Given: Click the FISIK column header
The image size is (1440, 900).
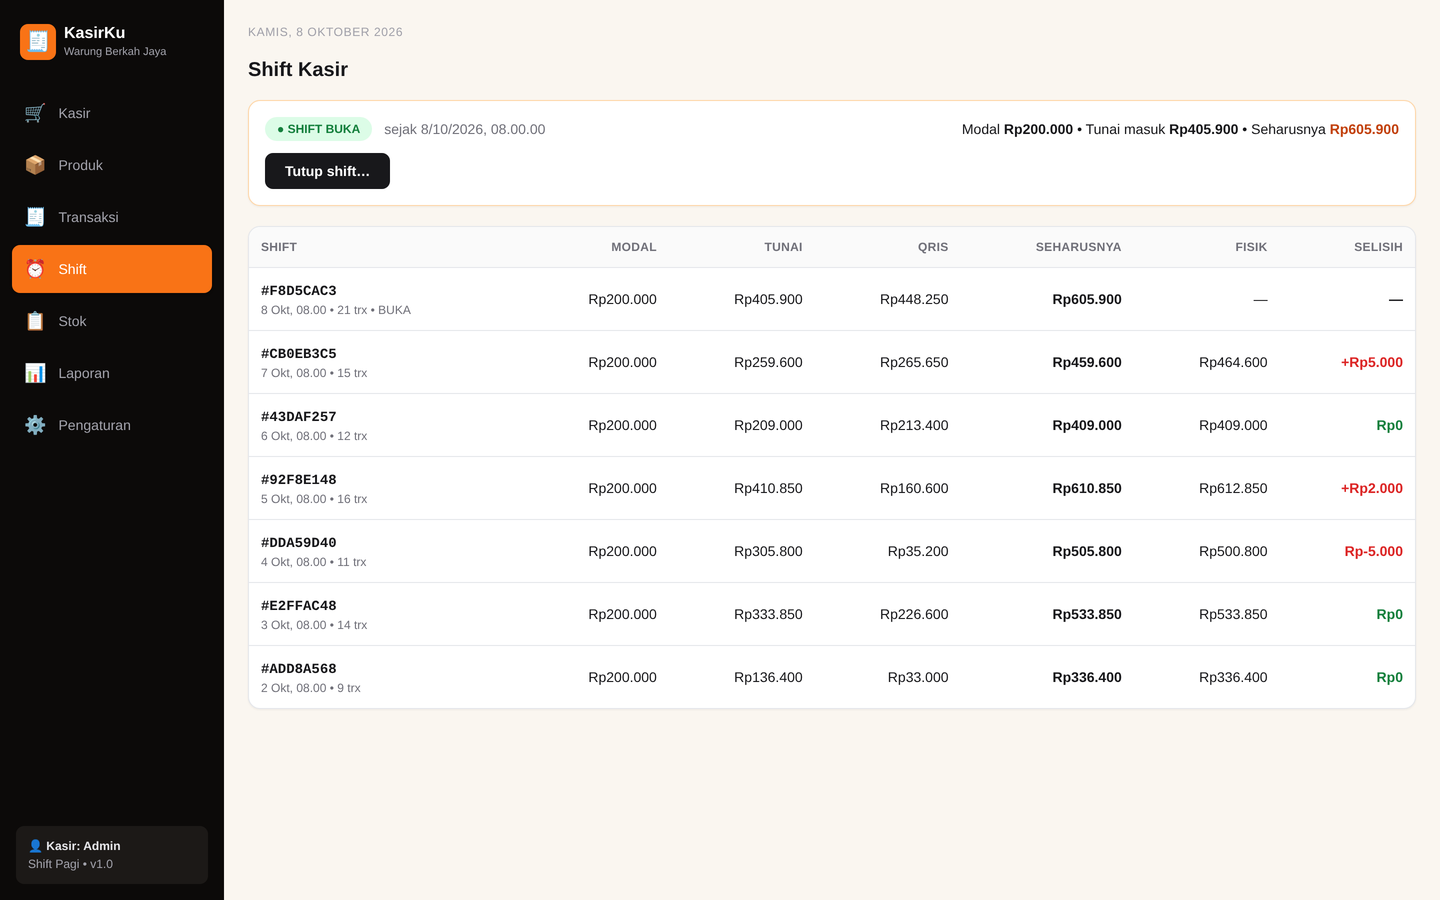Looking at the screenshot, I should pos(1251,247).
